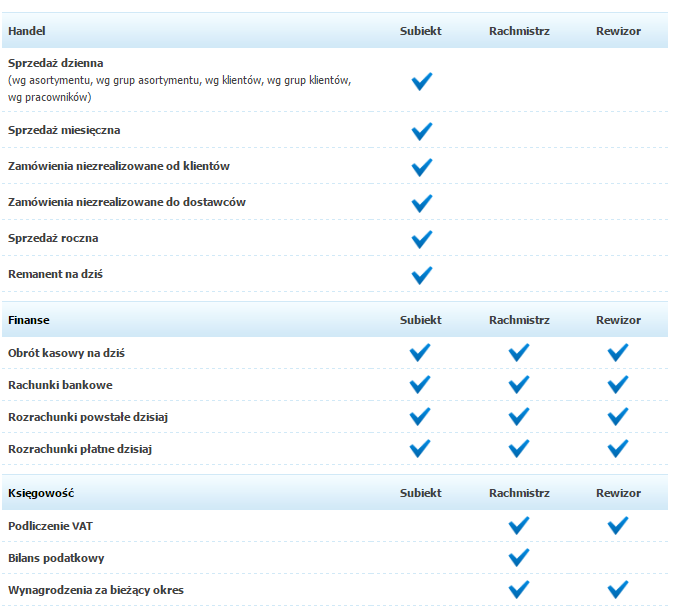Viewport: 676px width, 615px height.
Task: Click the Finanse section header
Action: point(29,320)
